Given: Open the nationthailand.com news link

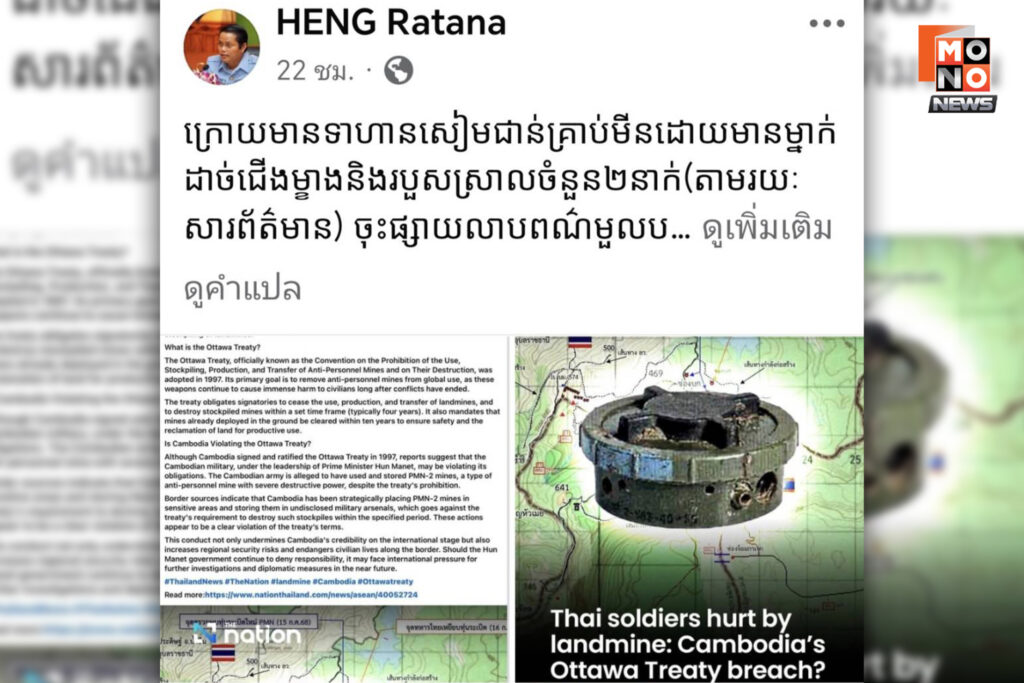Looking at the screenshot, I should pyautogui.click(x=311, y=595).
